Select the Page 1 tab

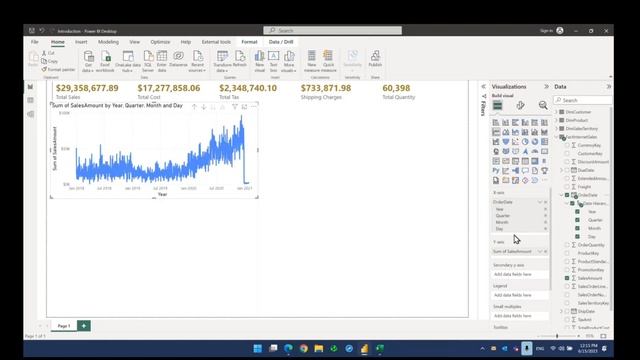point(64,326)
